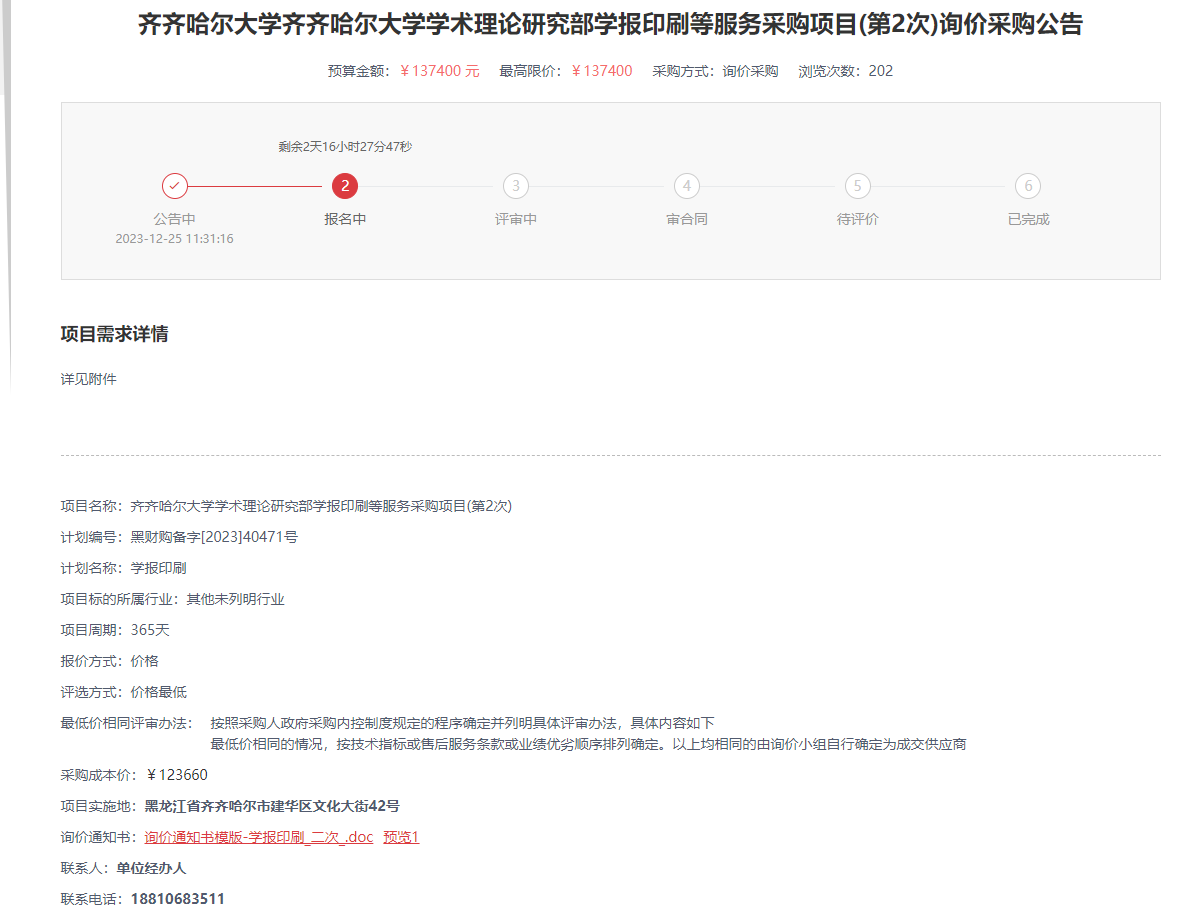Select the step 3 circle icon
The image size is (1196, 905).
516,186
